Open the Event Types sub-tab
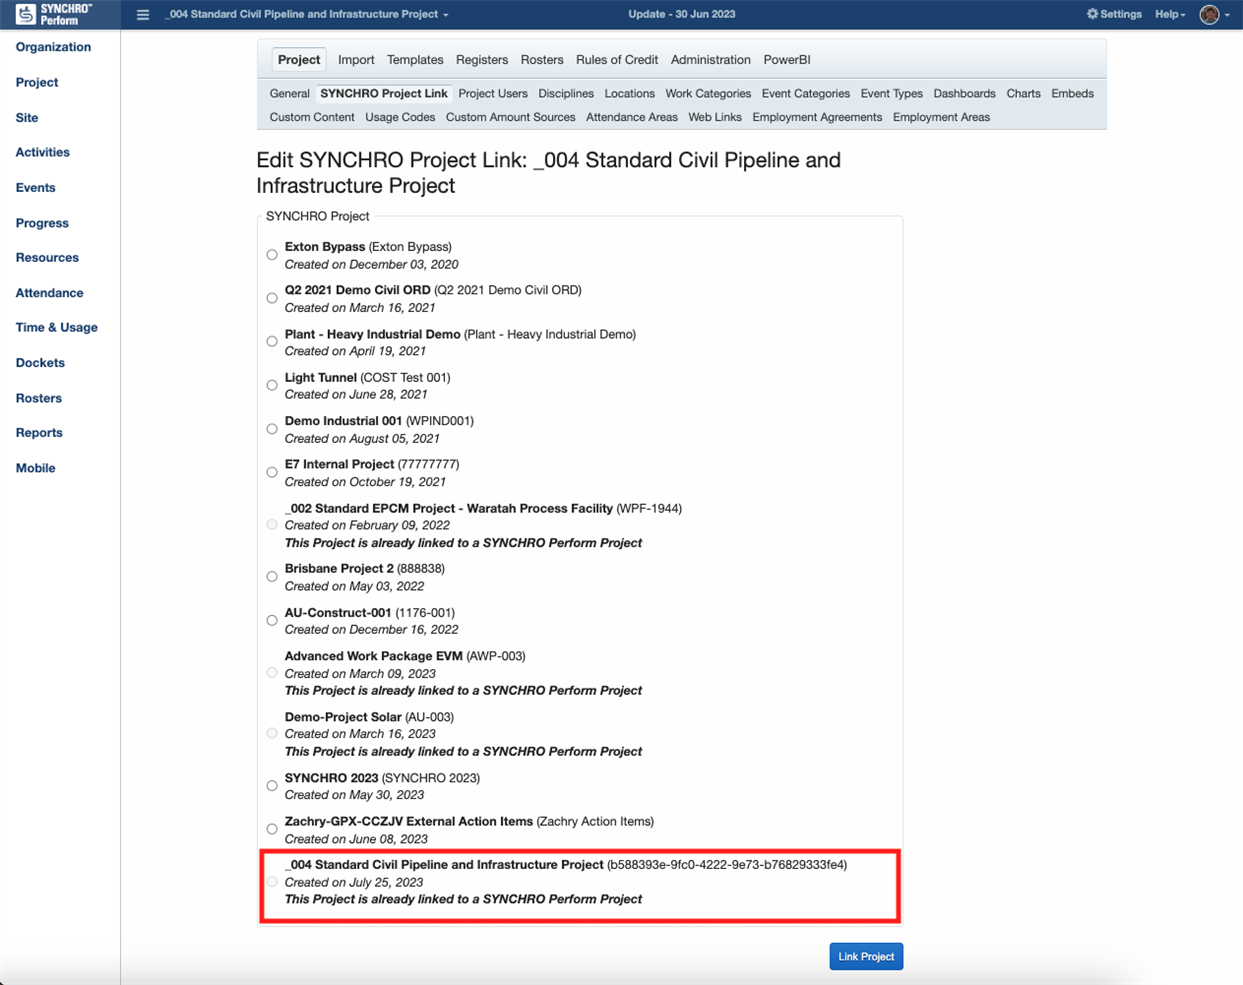Screen dimensions: 1243x985 pyautogui.click(x=892, y=94)
